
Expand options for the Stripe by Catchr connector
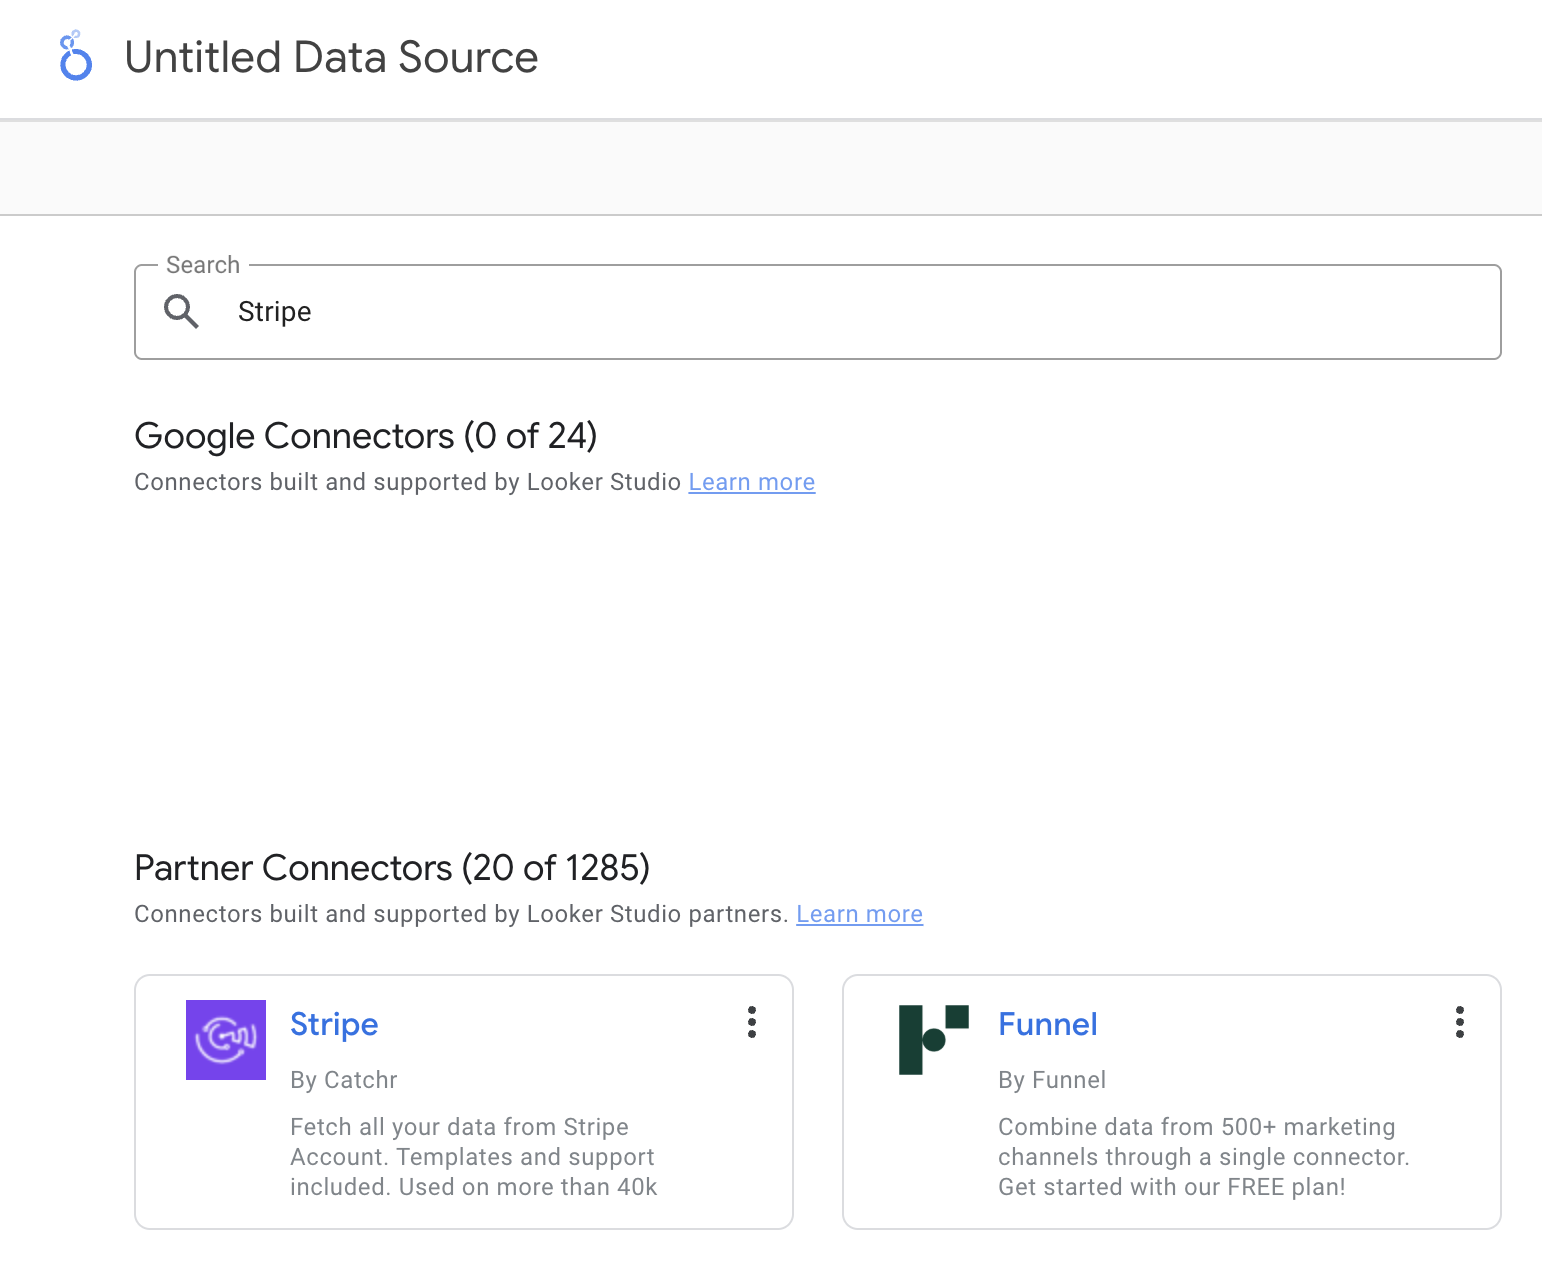(x=751, y=1022)
